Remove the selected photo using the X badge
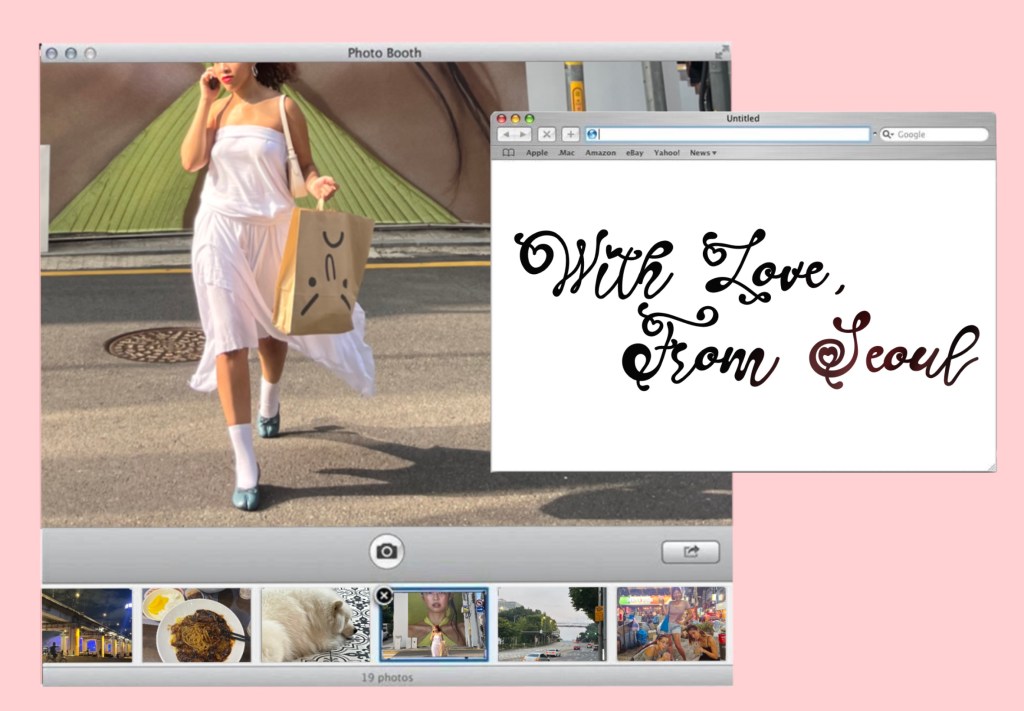Viewport: 1024px width, 711px height. pyautogui.click(x=384, y=596)
